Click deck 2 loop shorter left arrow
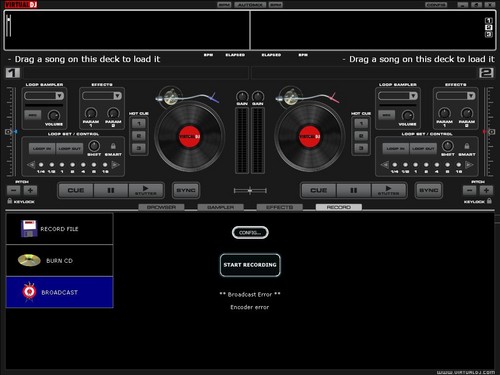 click(x=385, y=165)
